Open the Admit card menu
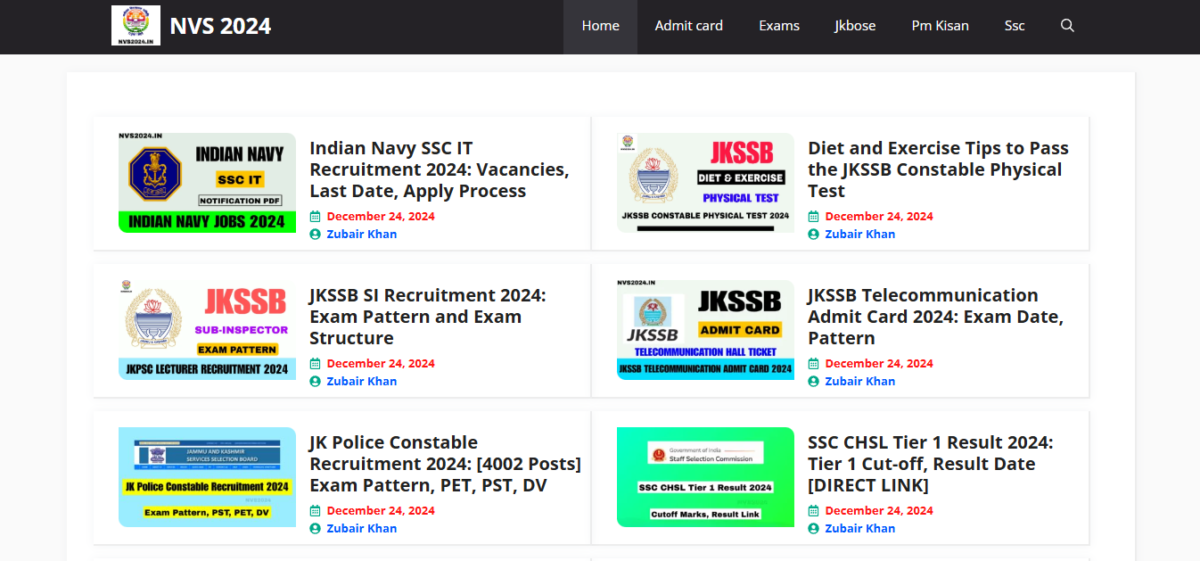The image size is (1200, 561). click(x=689, y=26)
